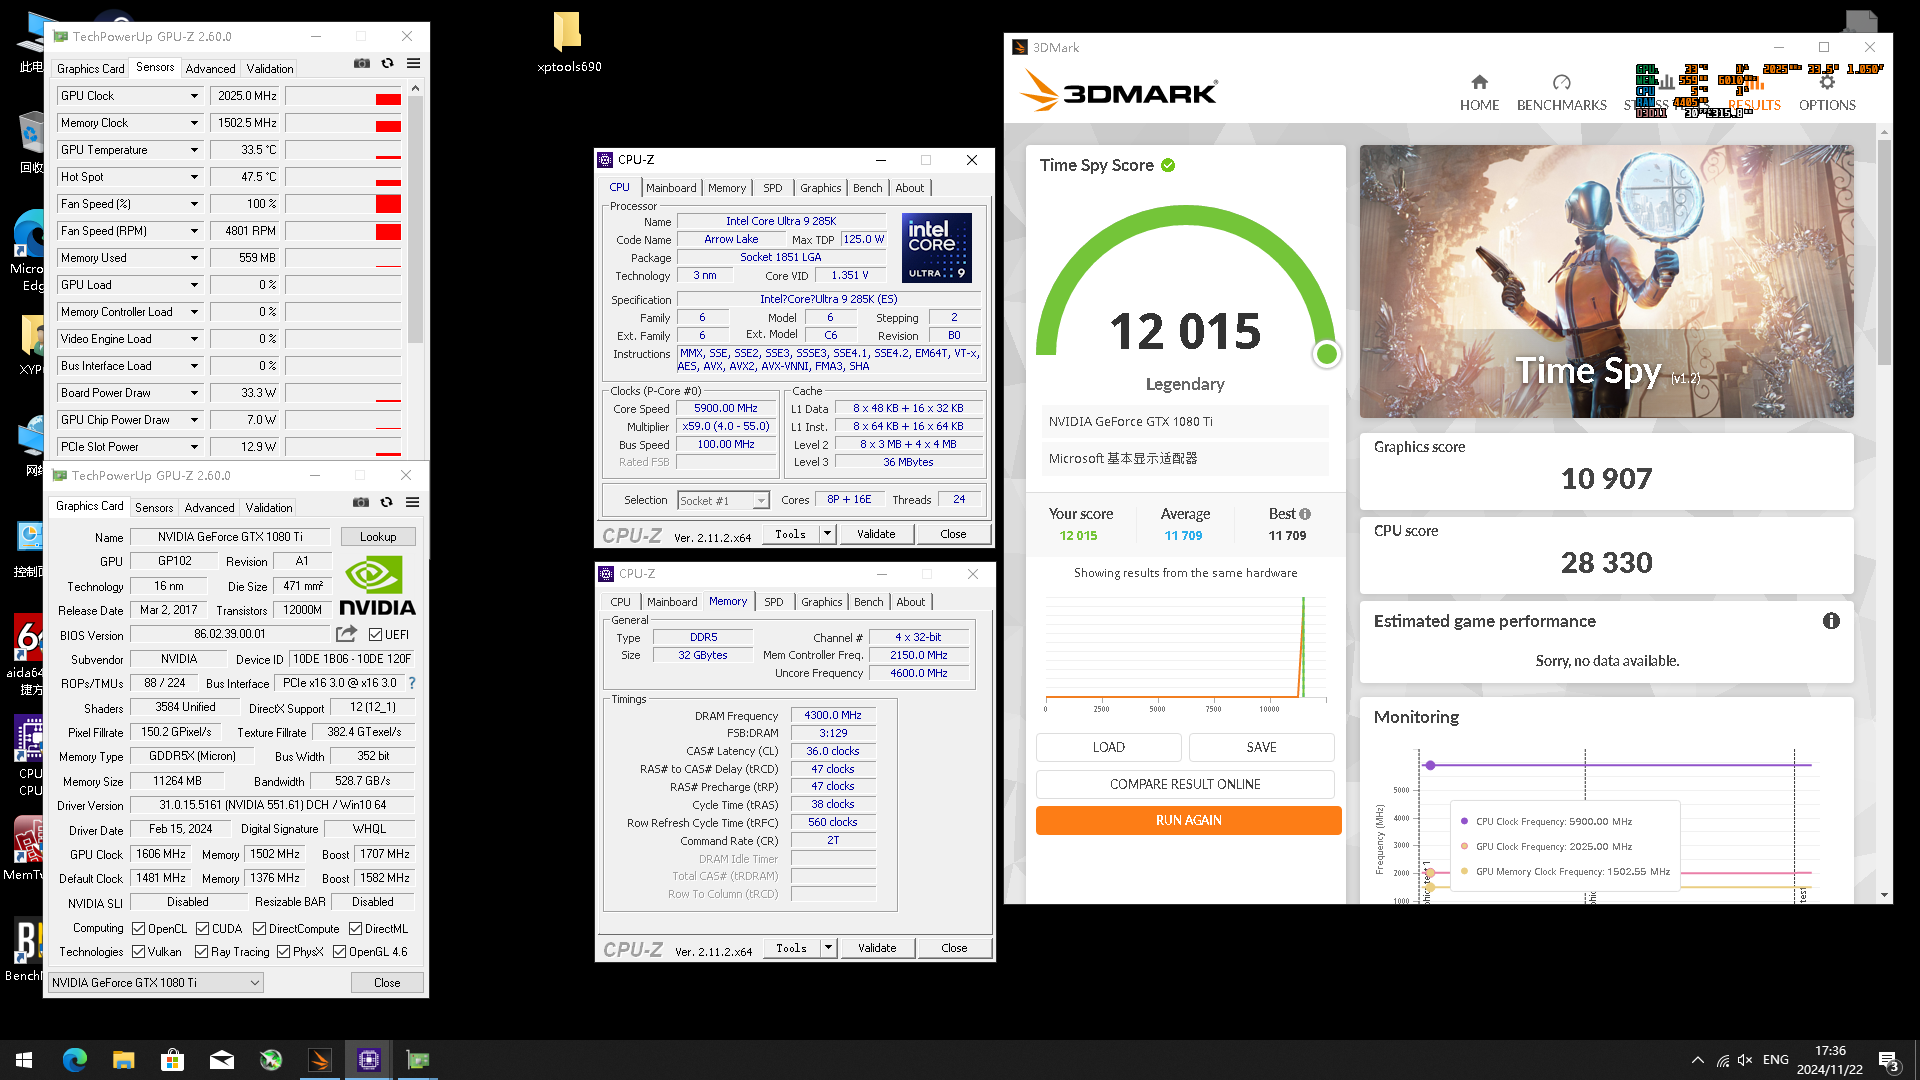Click Validate in top CPU-Z window
Viewport: 1920px width, 1080px height.
tap(876, 534)
